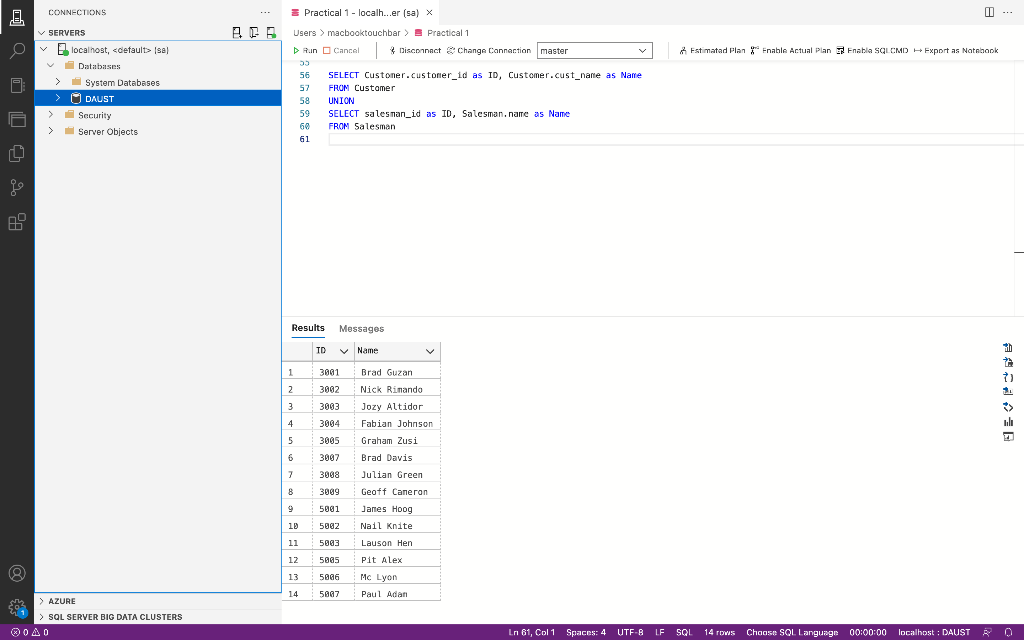Open the Search view in activity bar
This screenshot has height=640, width=1024.
[x=17, y=51]
